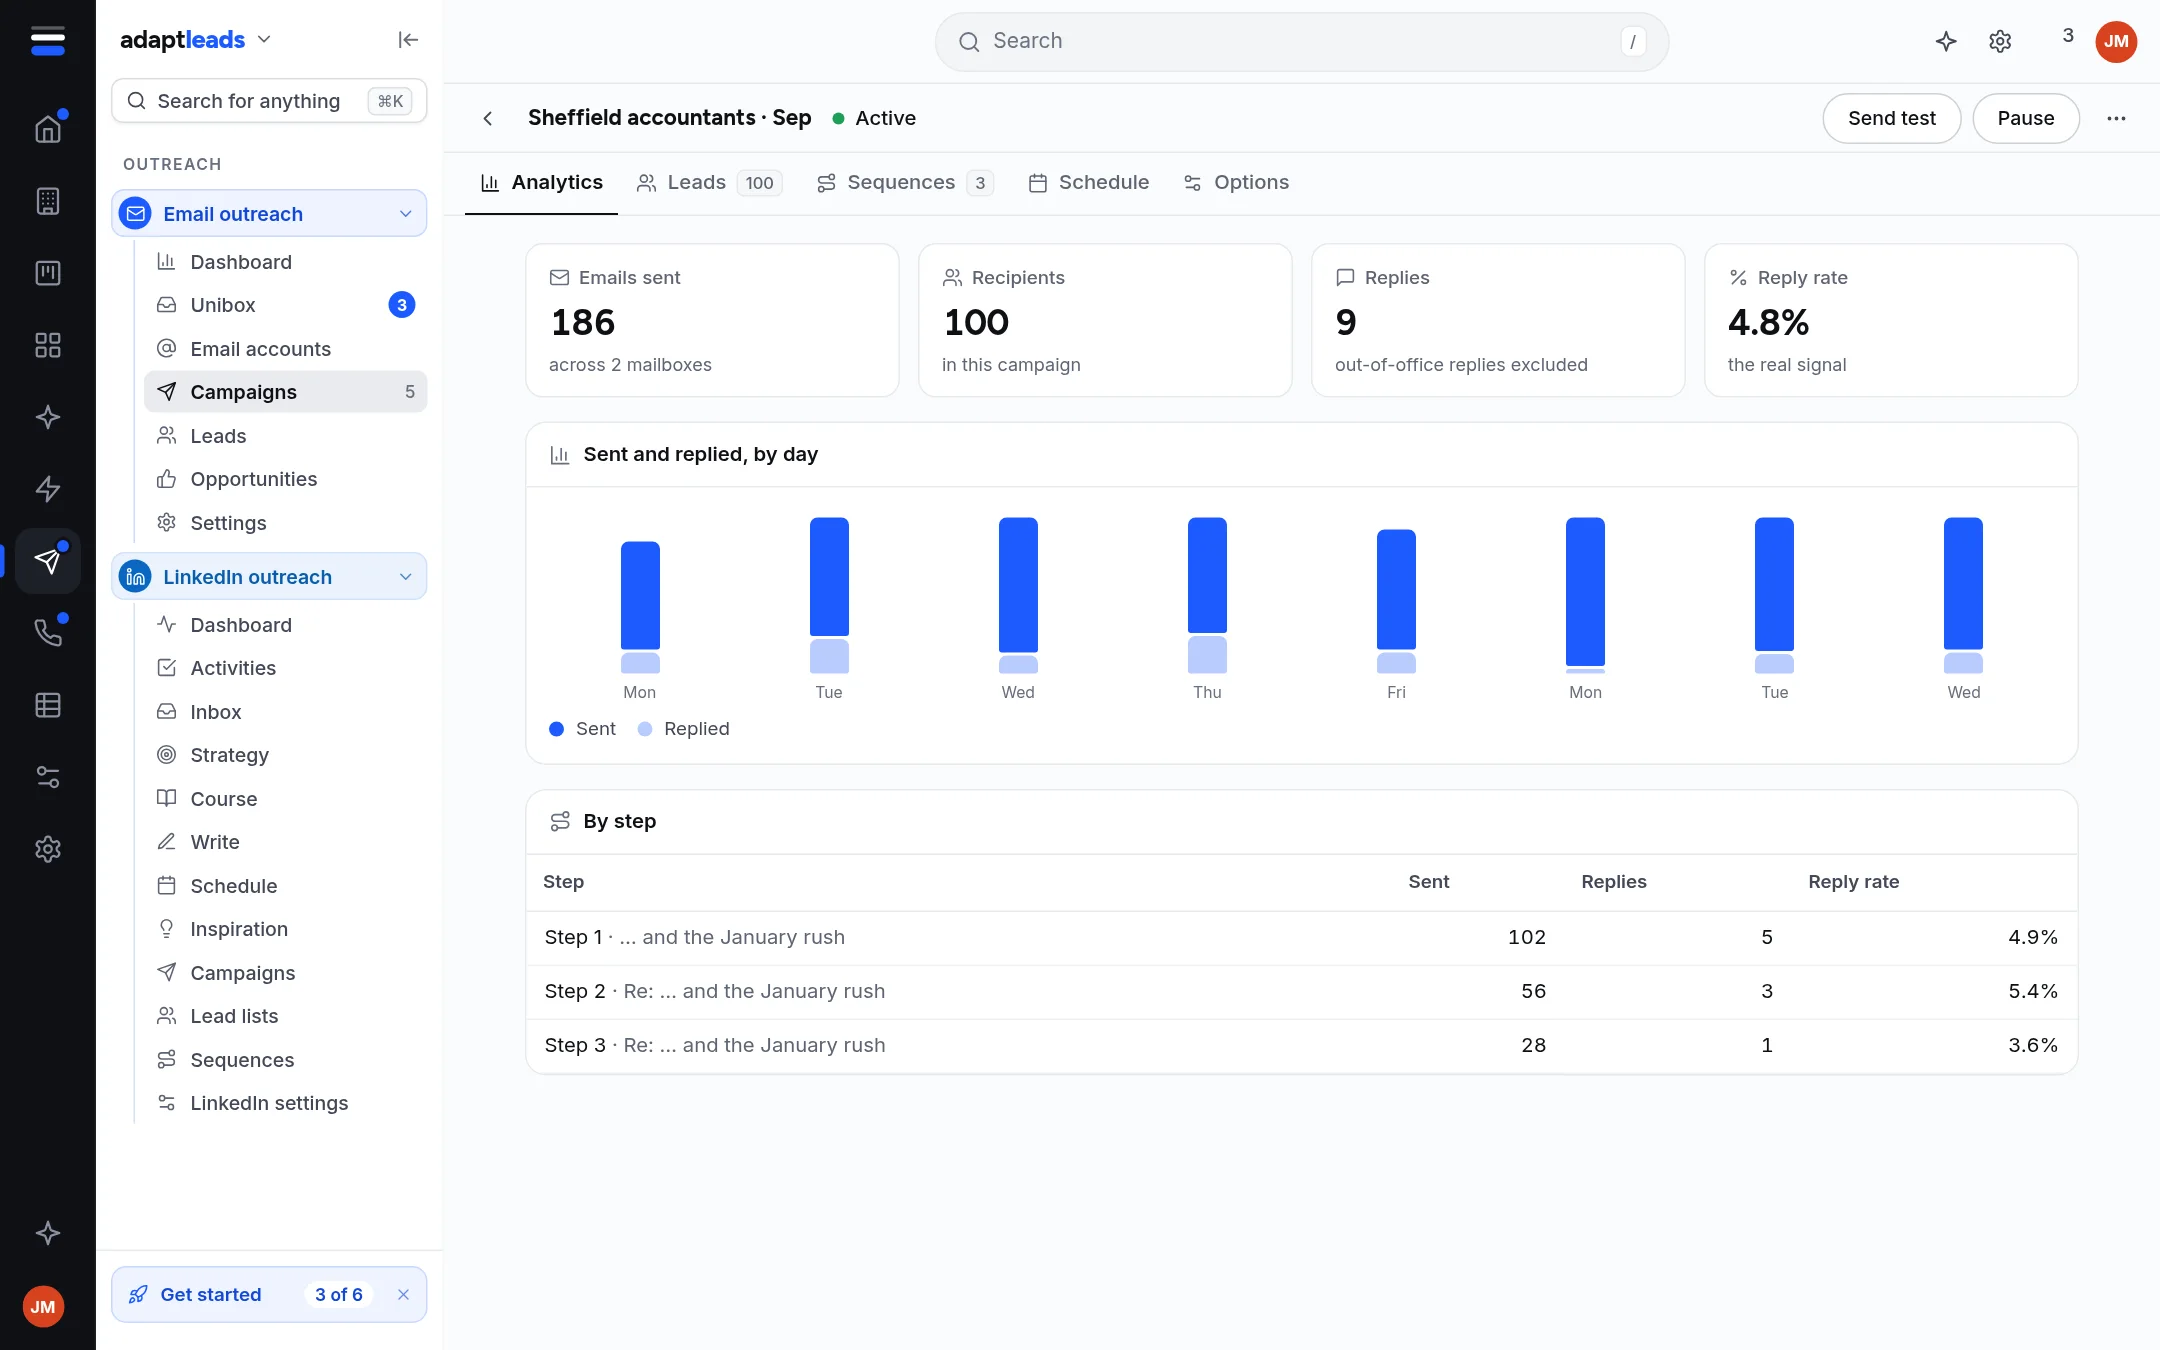Open Activities in sidebar

coord(285,668)
